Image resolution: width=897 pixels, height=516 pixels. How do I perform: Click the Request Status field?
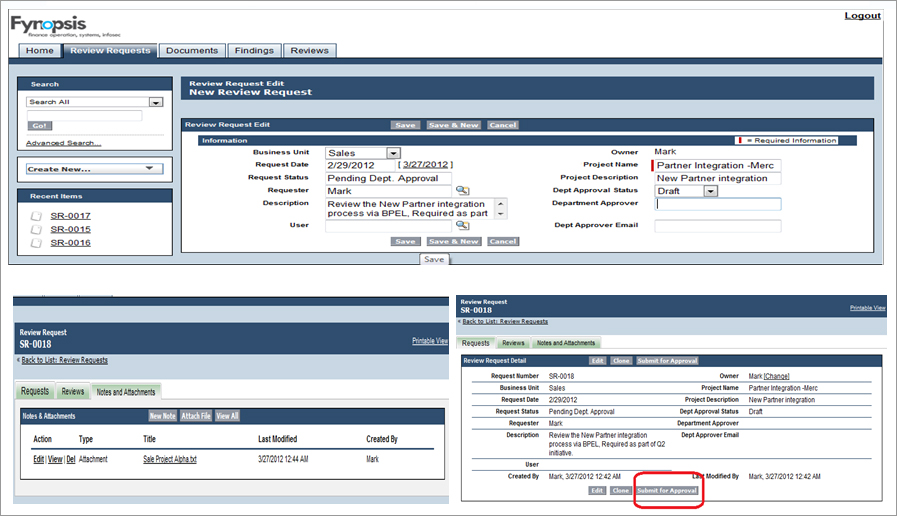388,178
